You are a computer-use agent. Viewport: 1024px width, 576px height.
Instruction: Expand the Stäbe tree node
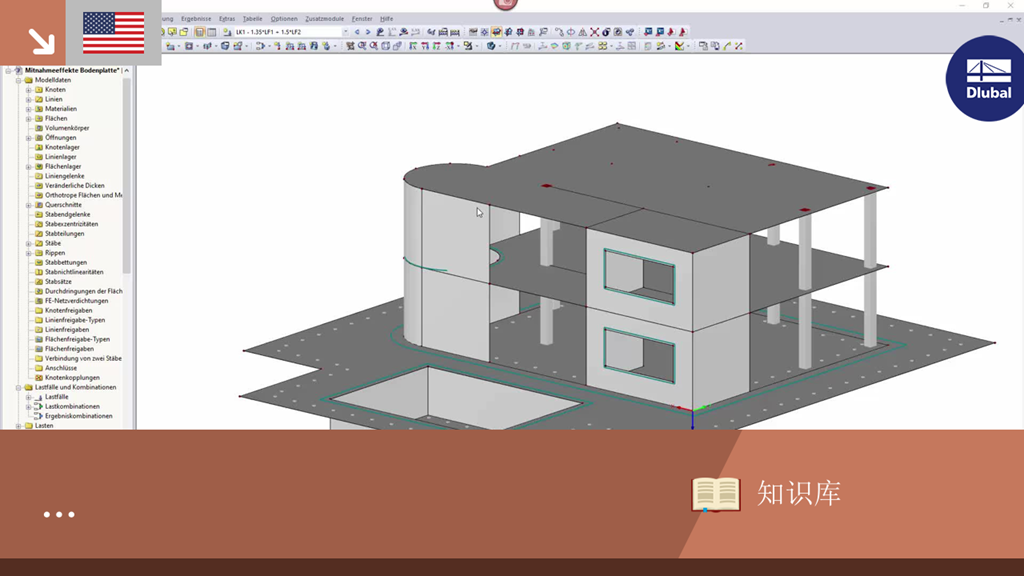(x=29, y=243)
